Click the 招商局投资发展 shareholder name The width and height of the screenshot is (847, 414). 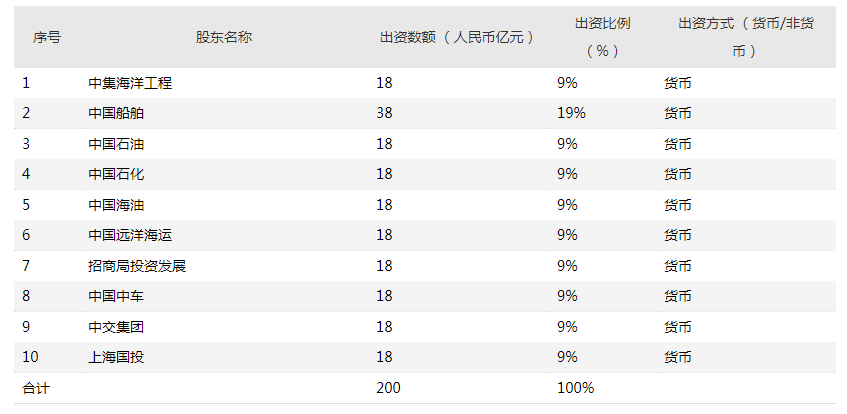point(137,266)
